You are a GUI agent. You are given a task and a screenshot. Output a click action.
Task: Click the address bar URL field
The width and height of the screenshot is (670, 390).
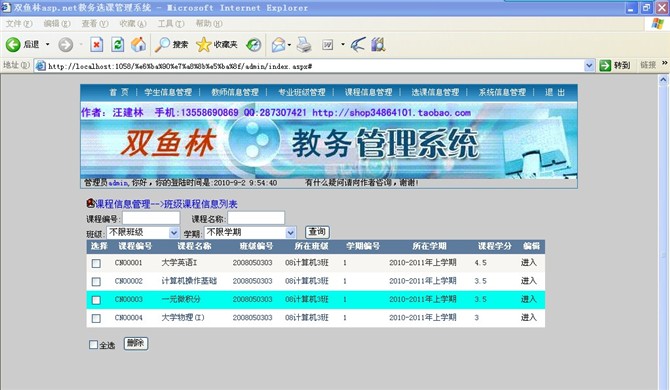[x=315, y=66]
